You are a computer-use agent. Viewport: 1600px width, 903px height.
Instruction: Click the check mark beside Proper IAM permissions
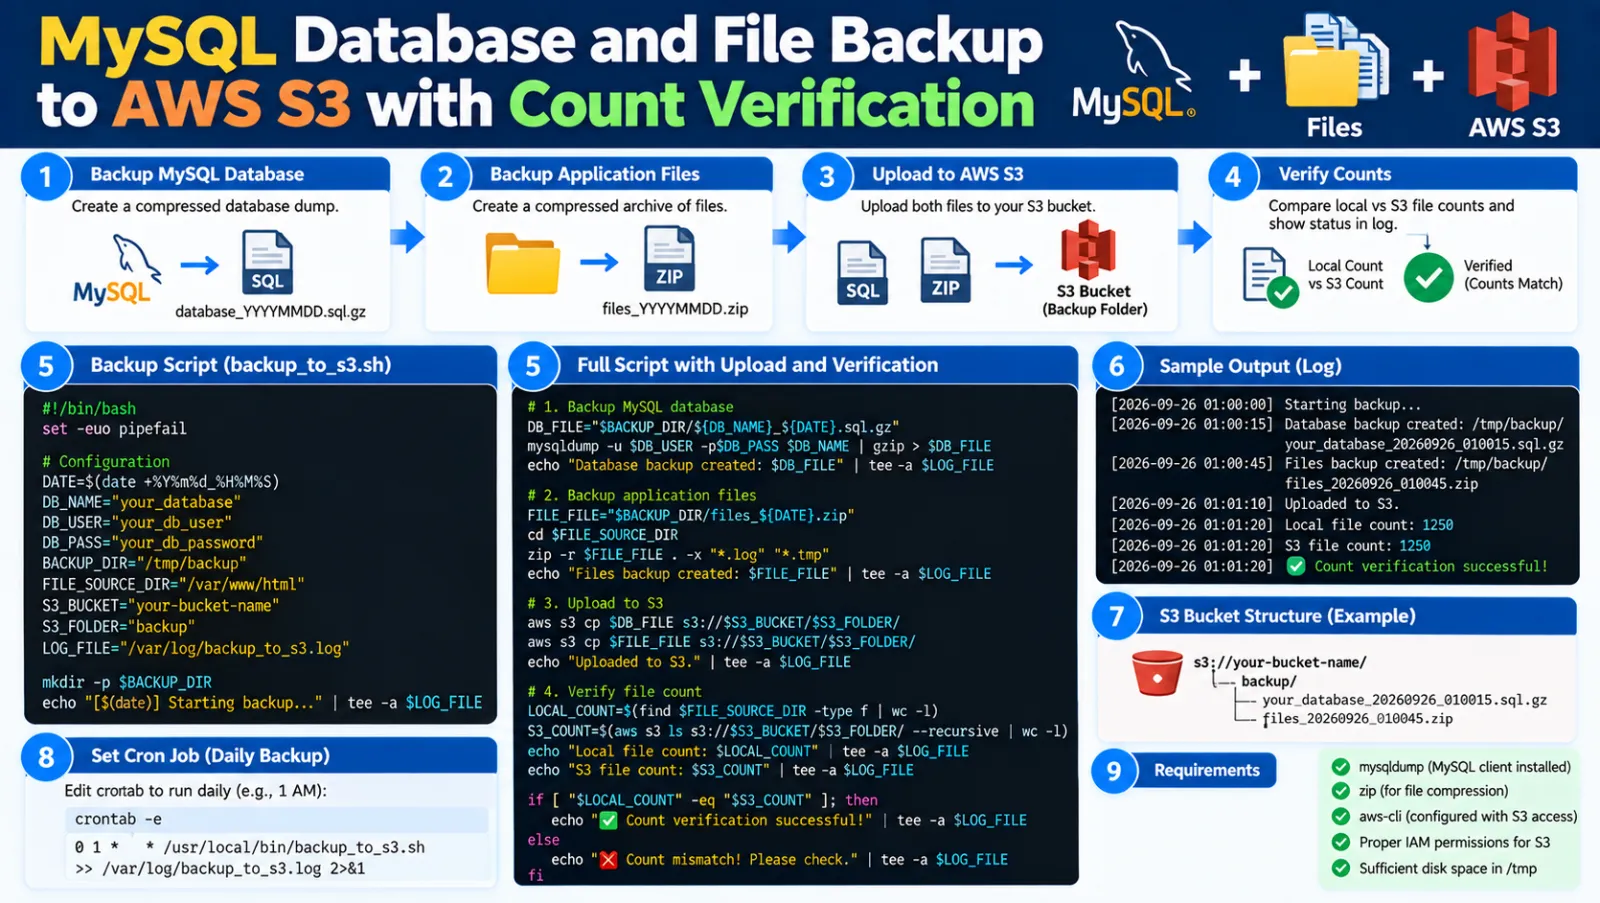(1341, 842)
